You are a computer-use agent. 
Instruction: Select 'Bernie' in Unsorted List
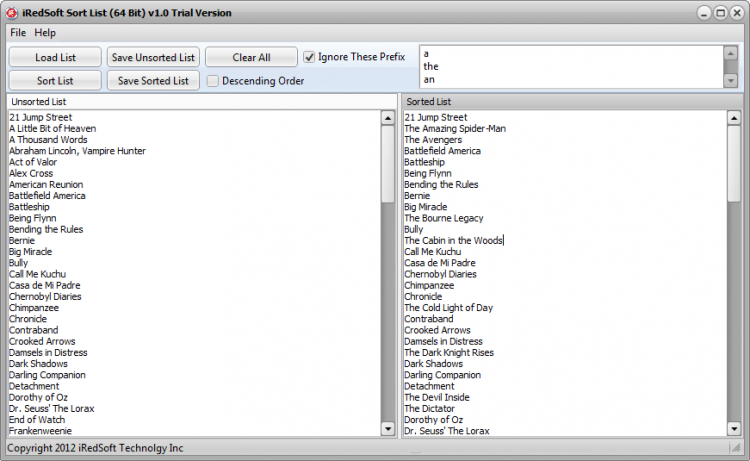(22, 241)
